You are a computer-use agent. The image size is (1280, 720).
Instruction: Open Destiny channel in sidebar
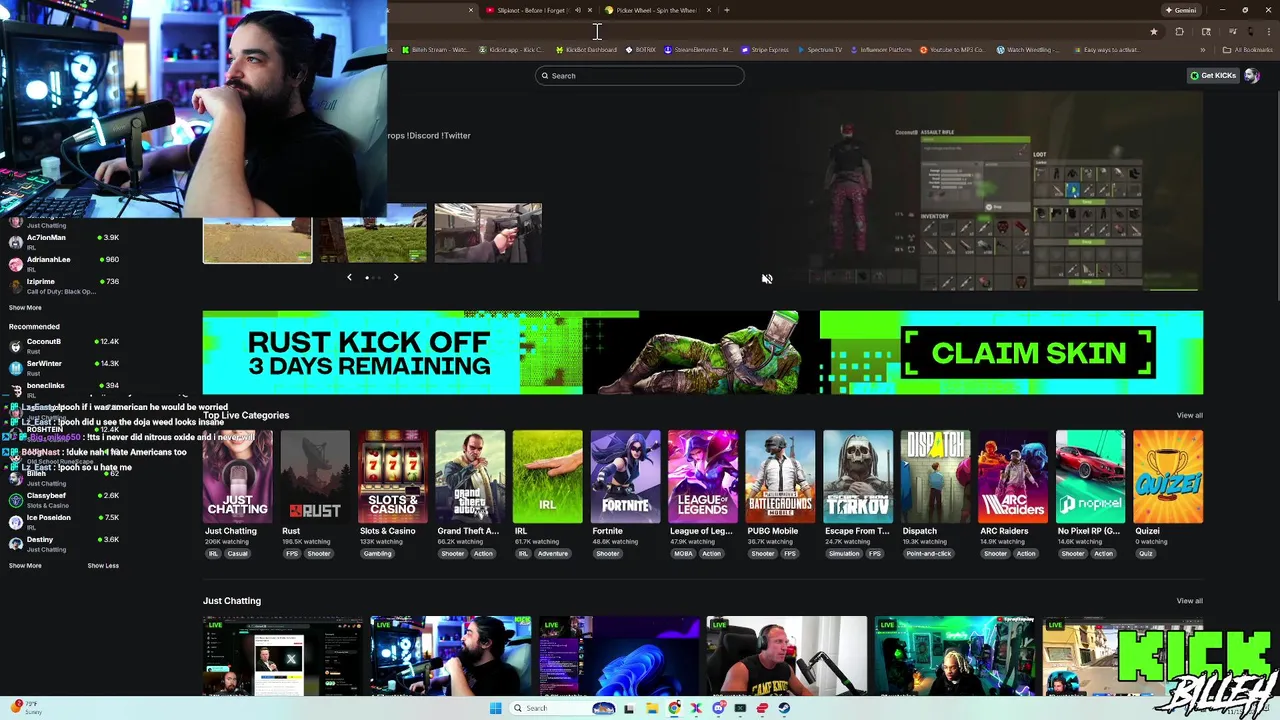[x=64, y=543]
